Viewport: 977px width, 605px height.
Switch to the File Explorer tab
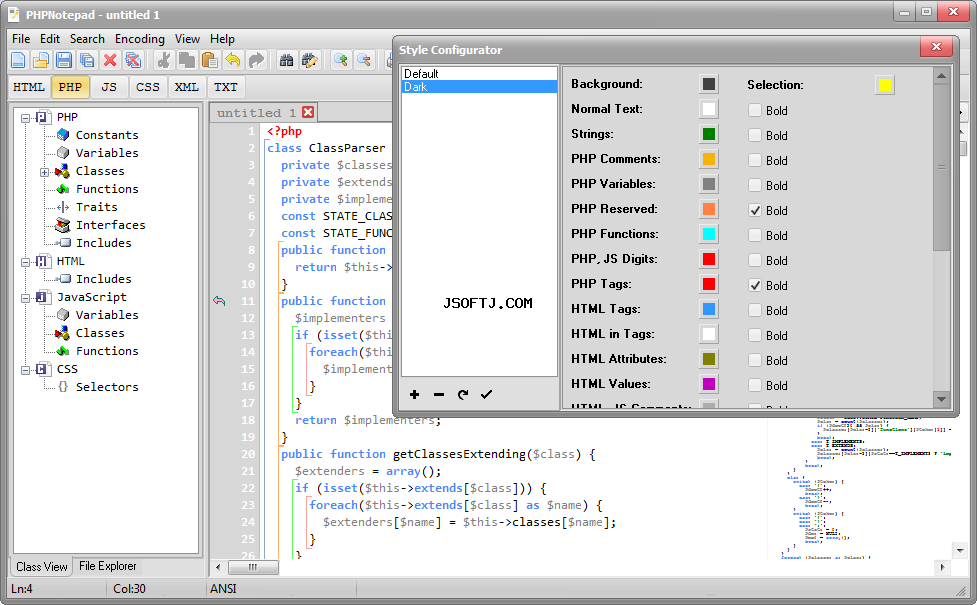[108, 566]
